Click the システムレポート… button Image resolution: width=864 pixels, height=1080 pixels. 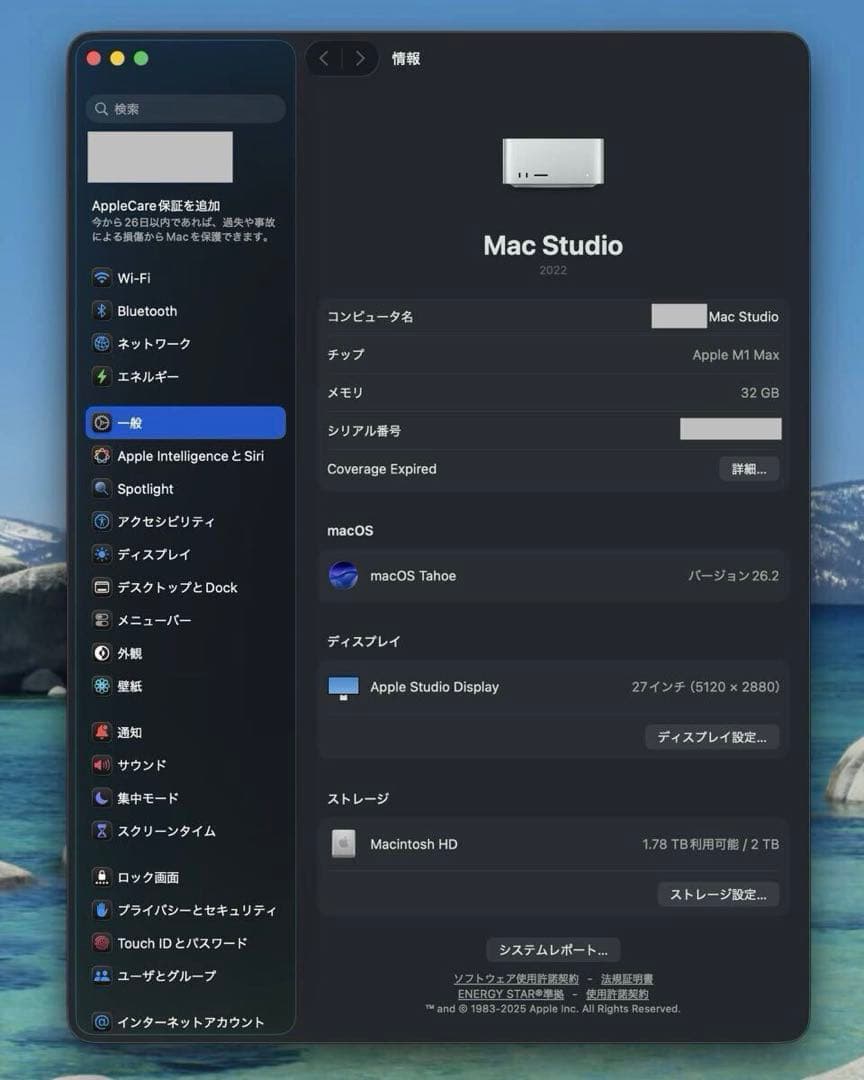pos(553,950)
